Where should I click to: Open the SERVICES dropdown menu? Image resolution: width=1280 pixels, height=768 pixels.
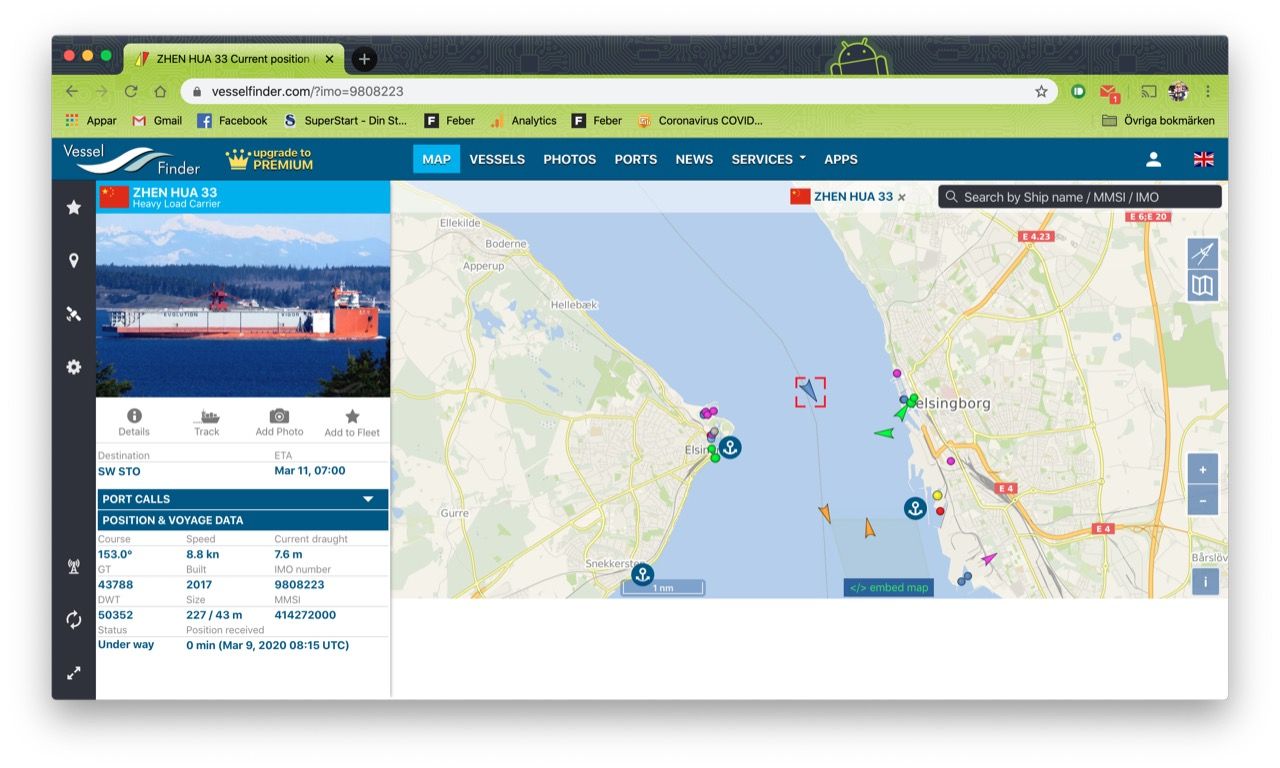(x=768, y=159)
